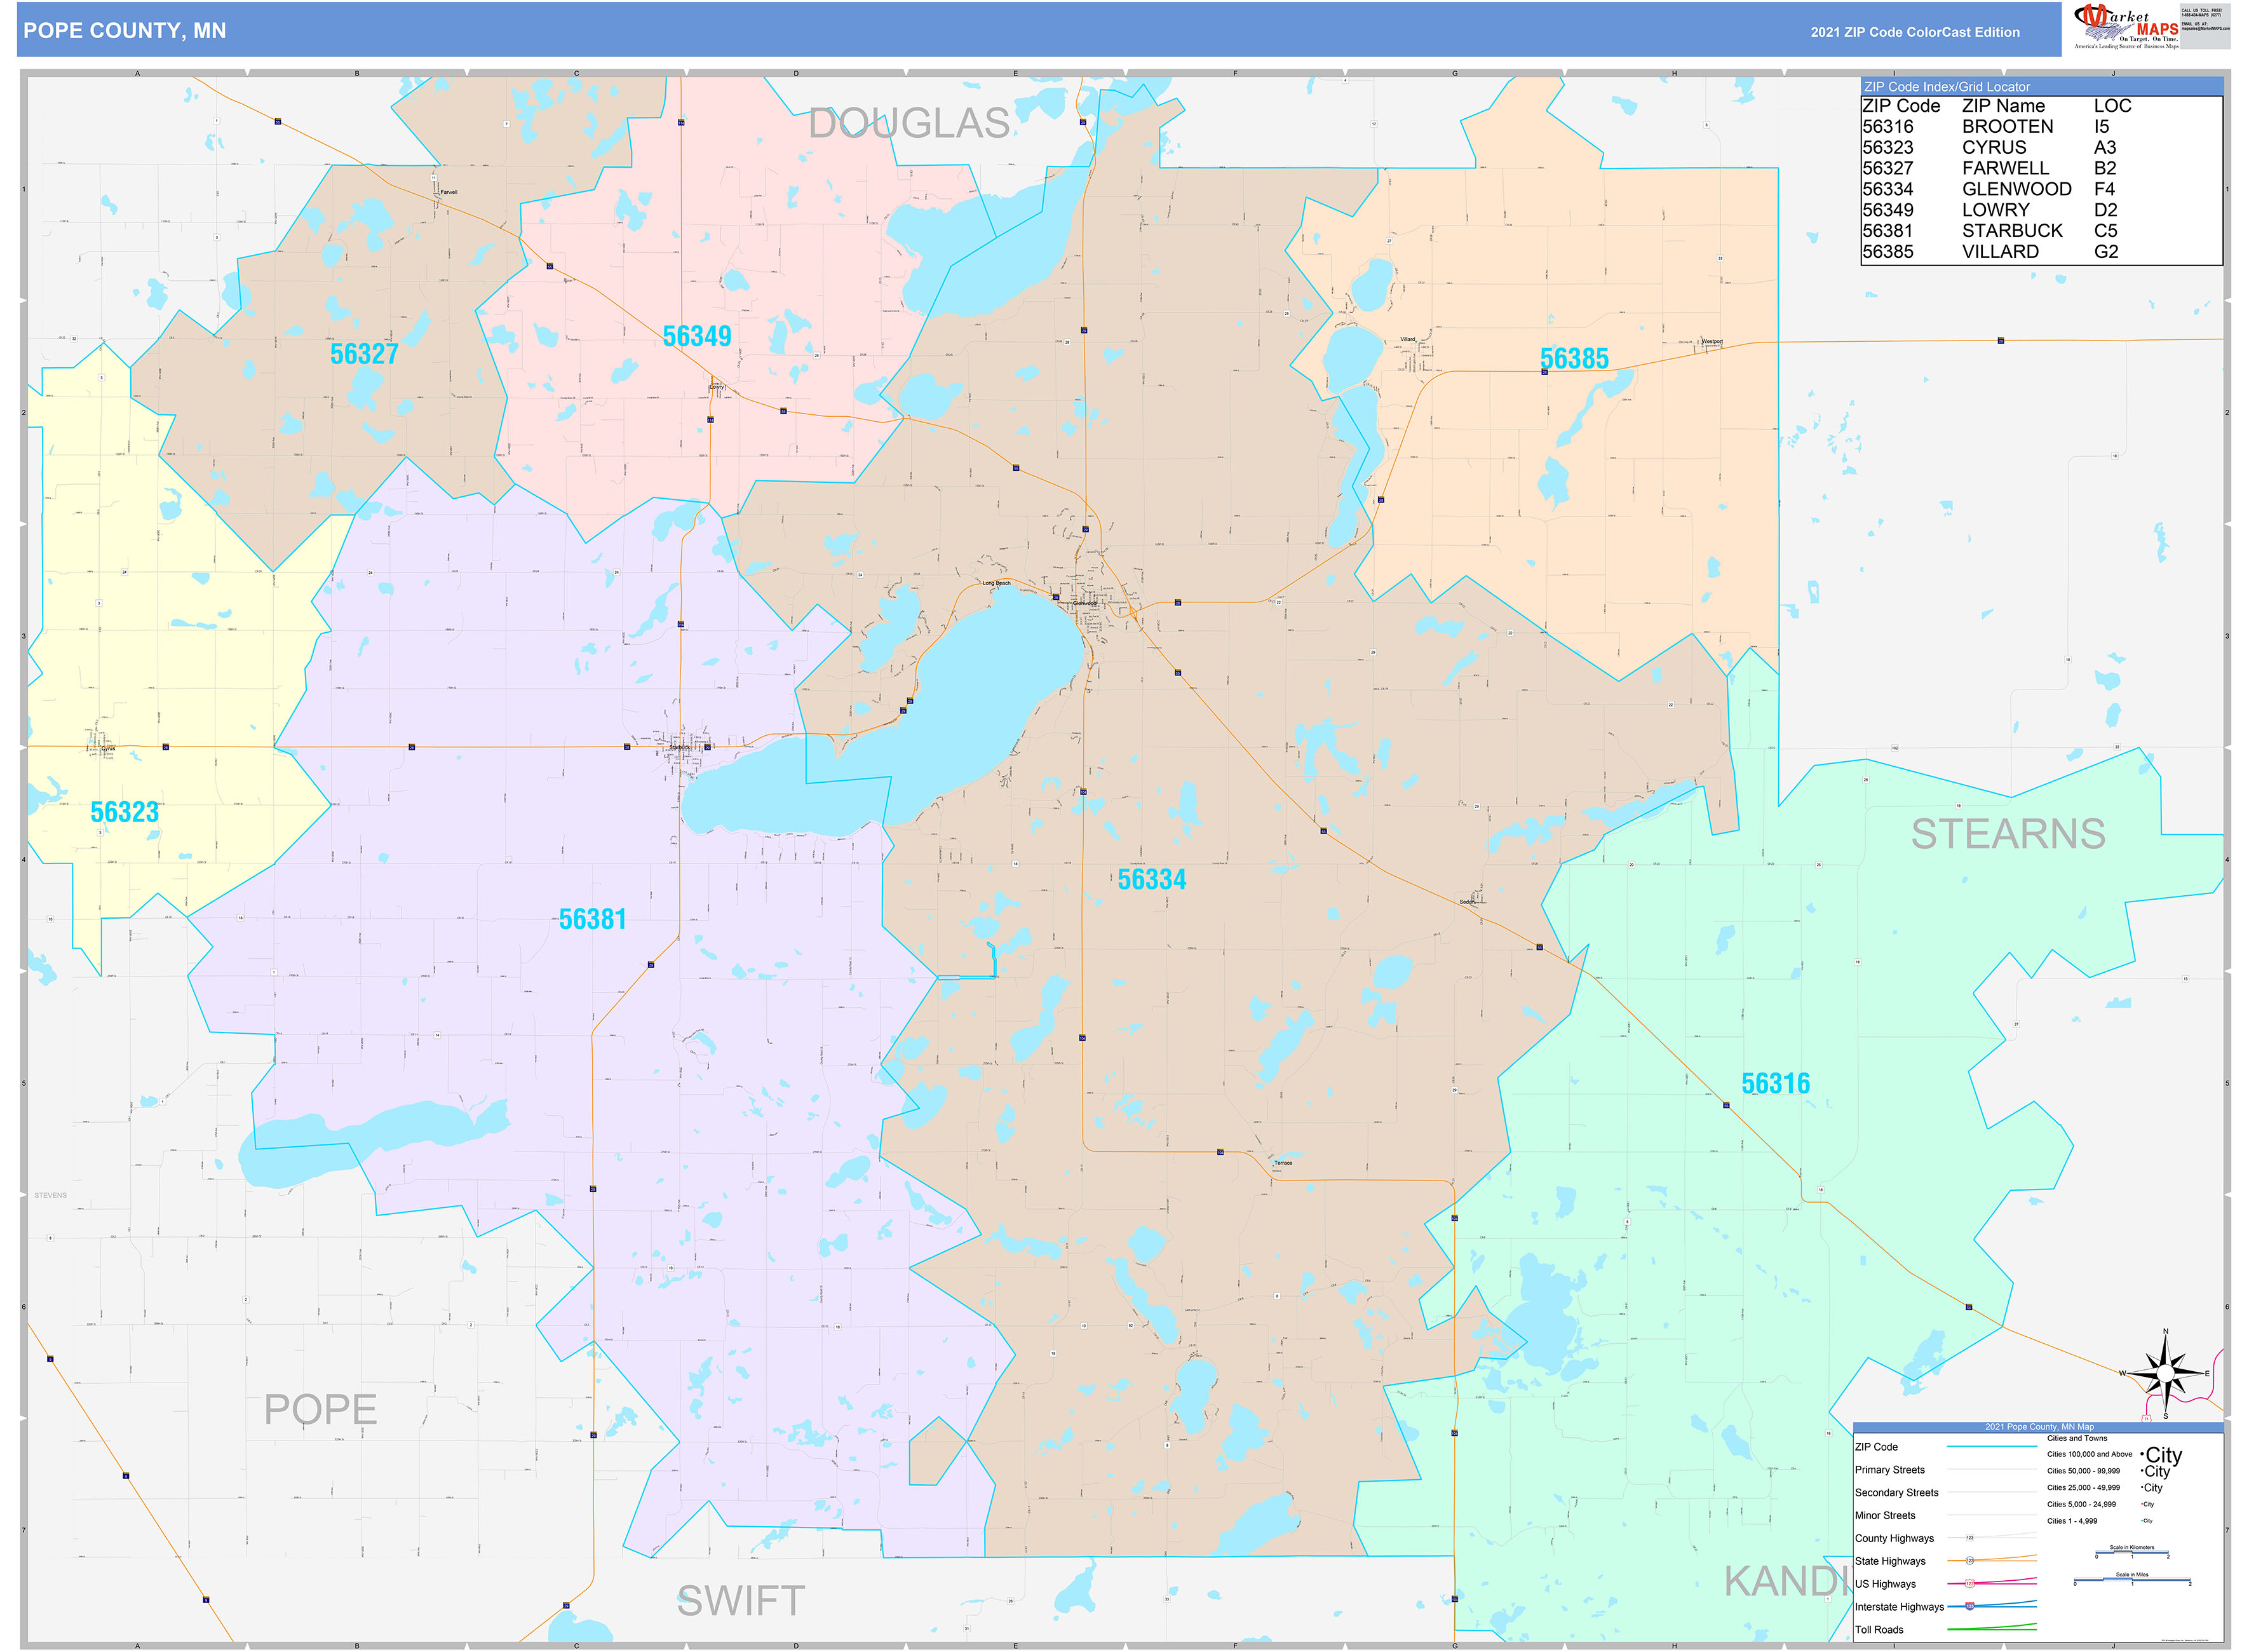
Task: Select VILLARD in the ZIP index table
Action: pos(2000,252)
